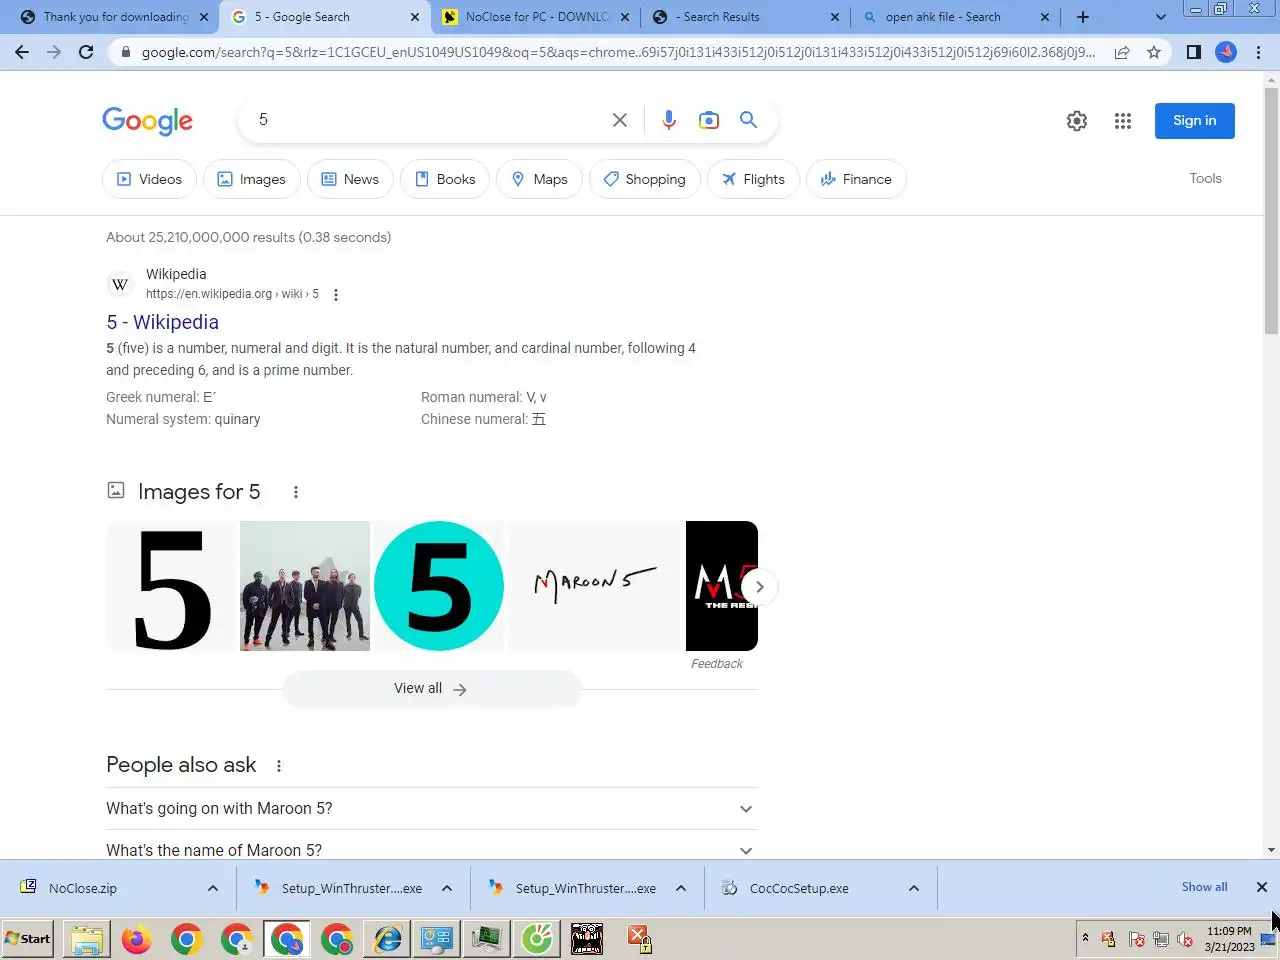Open the share page icon in address bar
The image size is (1280, 960).
pyautogui.click(x=1122, y=52)
